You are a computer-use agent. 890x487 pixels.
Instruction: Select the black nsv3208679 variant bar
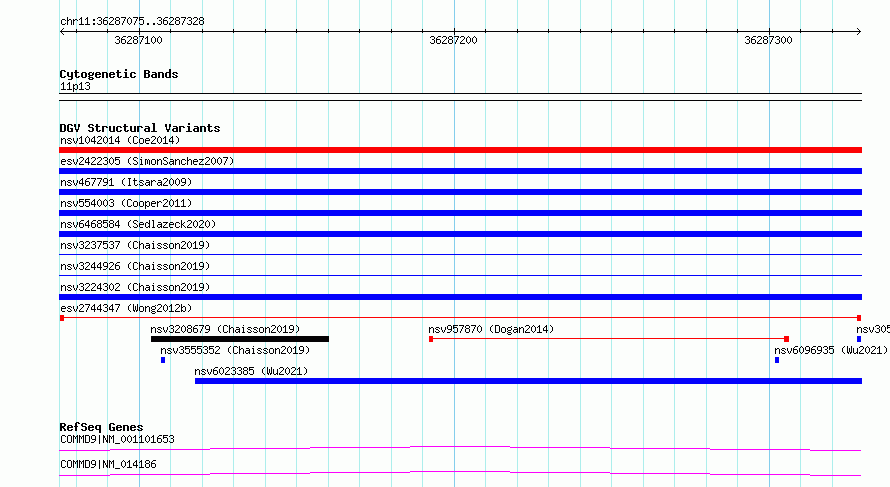pos(240,339)
